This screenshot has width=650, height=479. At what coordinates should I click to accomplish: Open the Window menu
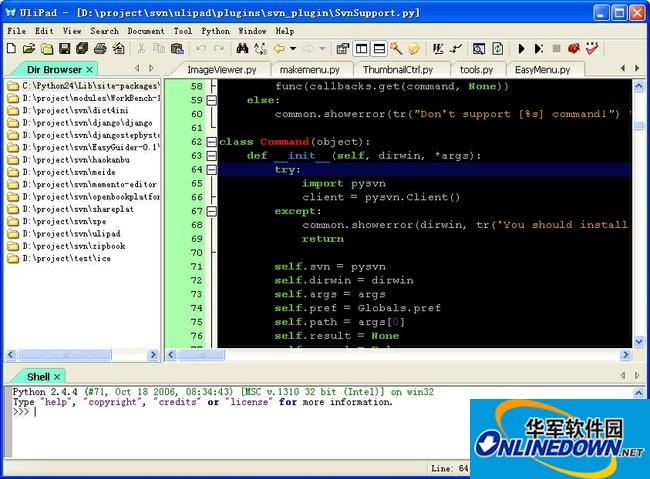(x=252, y=31)
